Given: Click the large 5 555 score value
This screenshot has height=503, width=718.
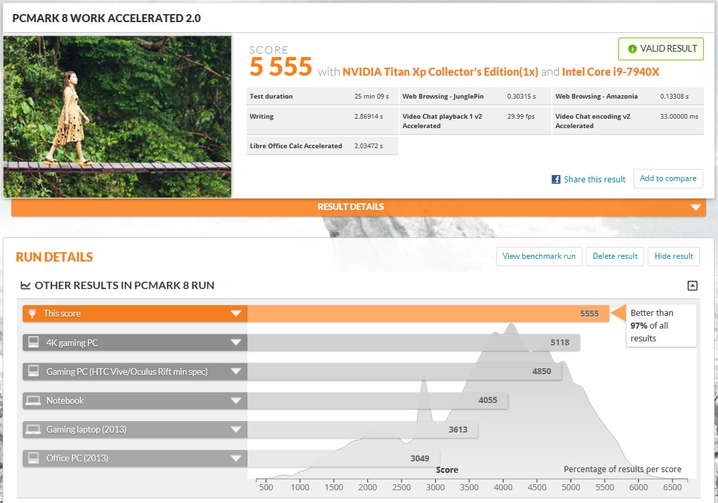Looking at the screenshot, I should click(281, 67).
